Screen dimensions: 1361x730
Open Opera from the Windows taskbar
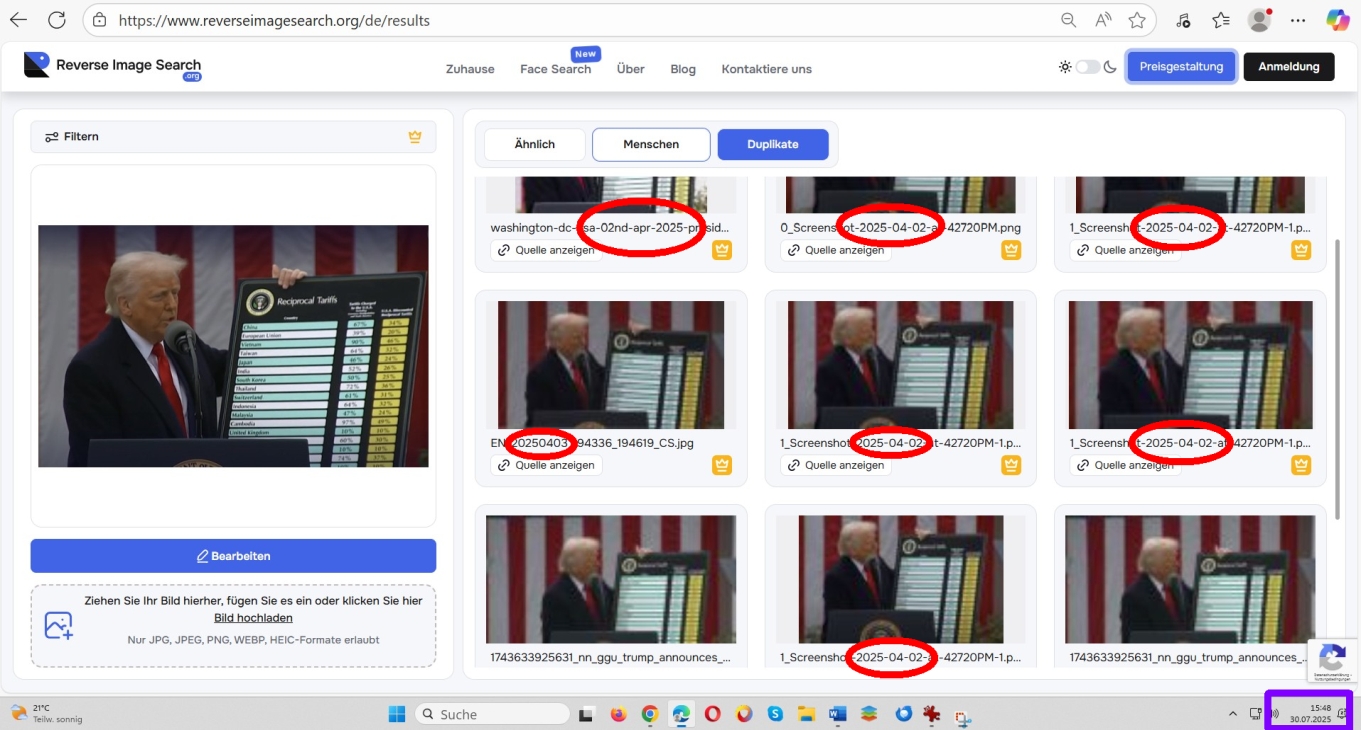coord(712,714)
